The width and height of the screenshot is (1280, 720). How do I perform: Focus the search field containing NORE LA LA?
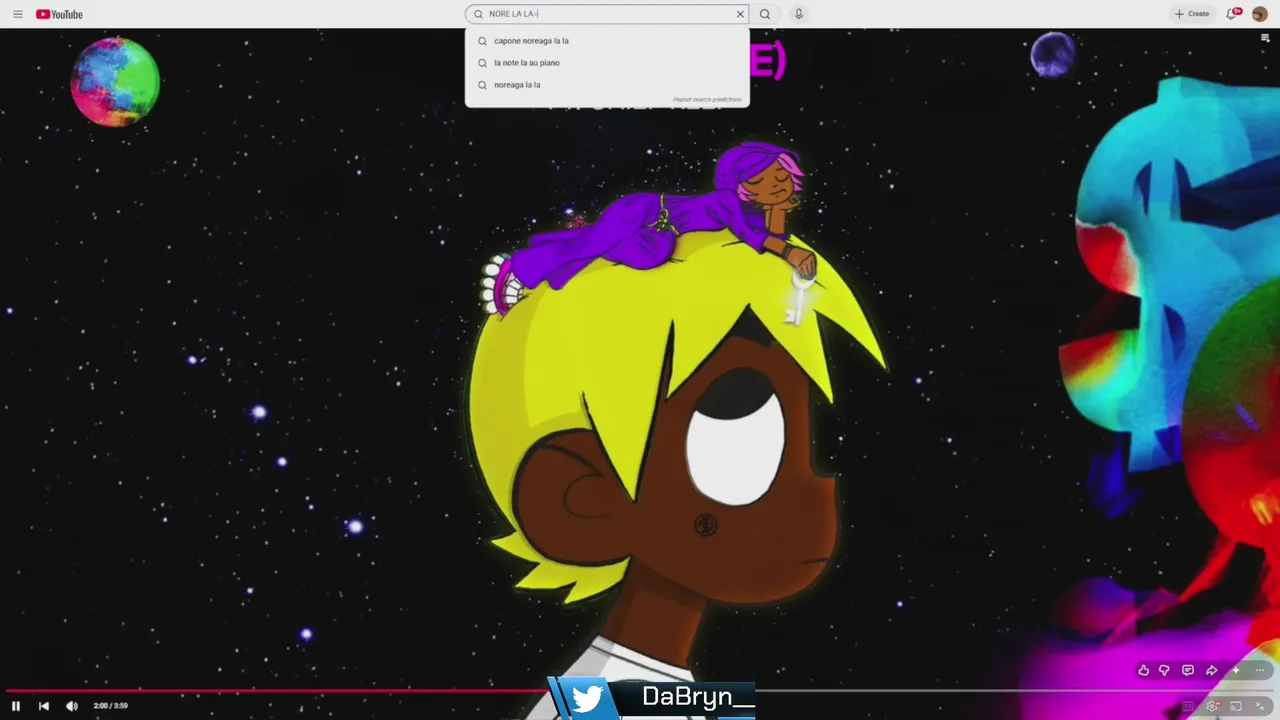click(608, 14)
